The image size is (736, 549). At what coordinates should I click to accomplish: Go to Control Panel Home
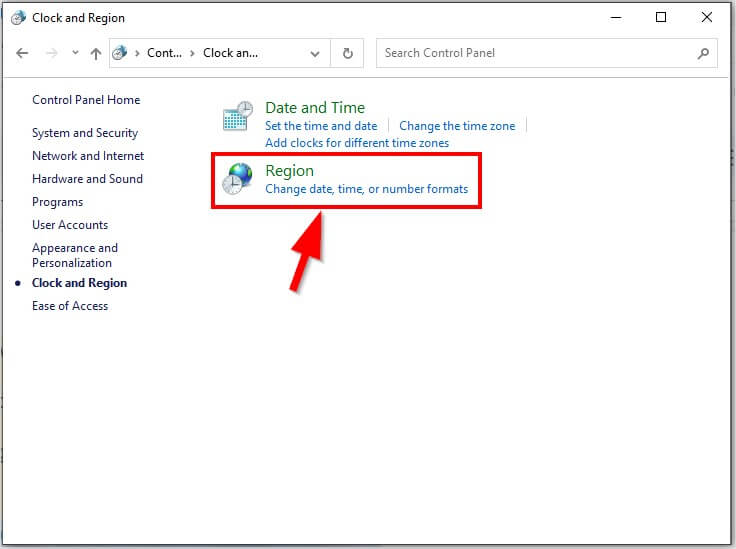coord(86,99)
